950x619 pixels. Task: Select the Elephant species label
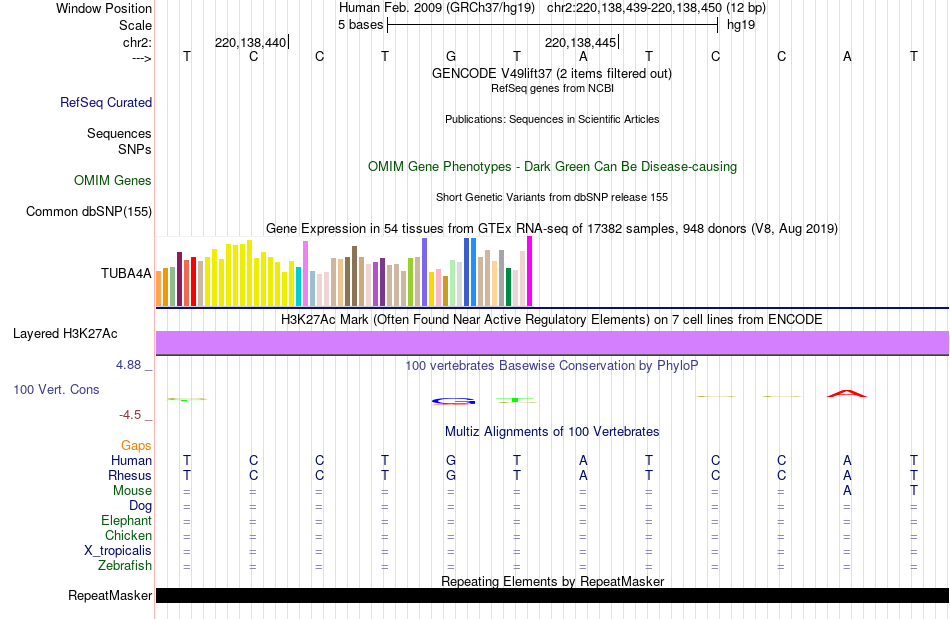click(x=126, y=520)
